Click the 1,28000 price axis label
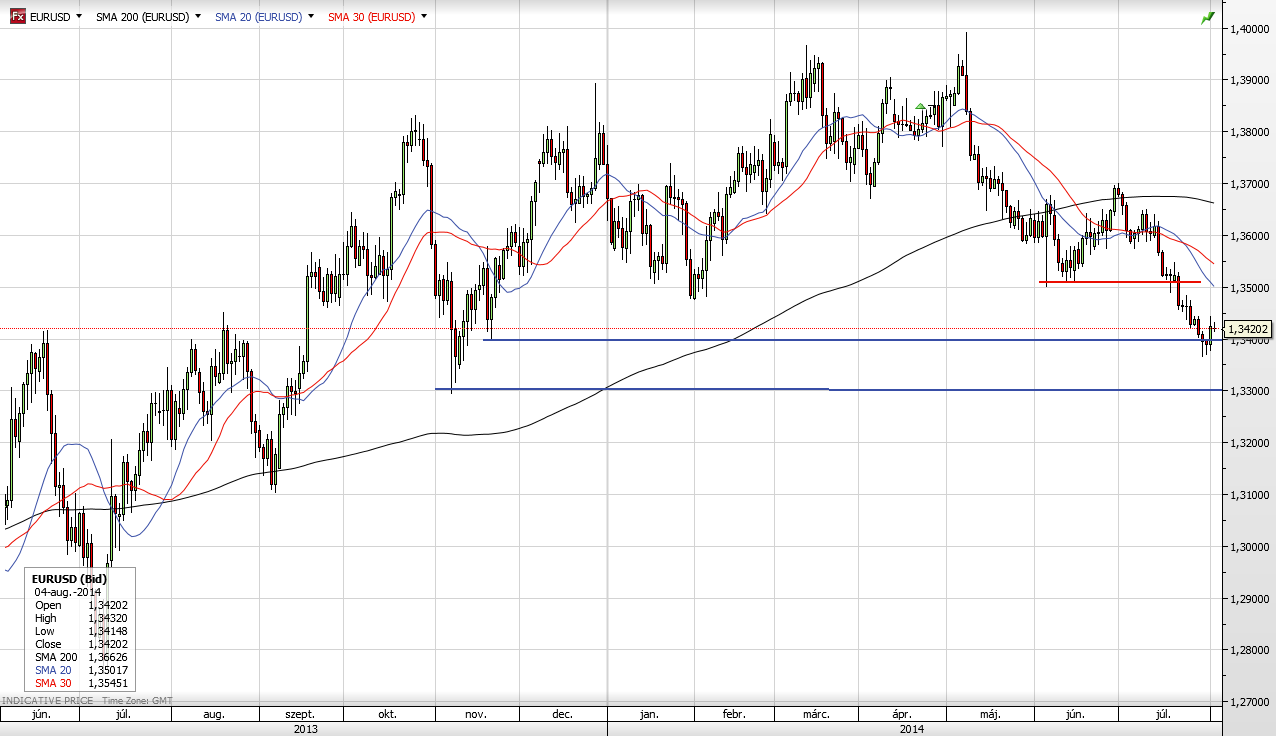The width and height of the screenshot is (1276, 736). tap(1250, 651)
